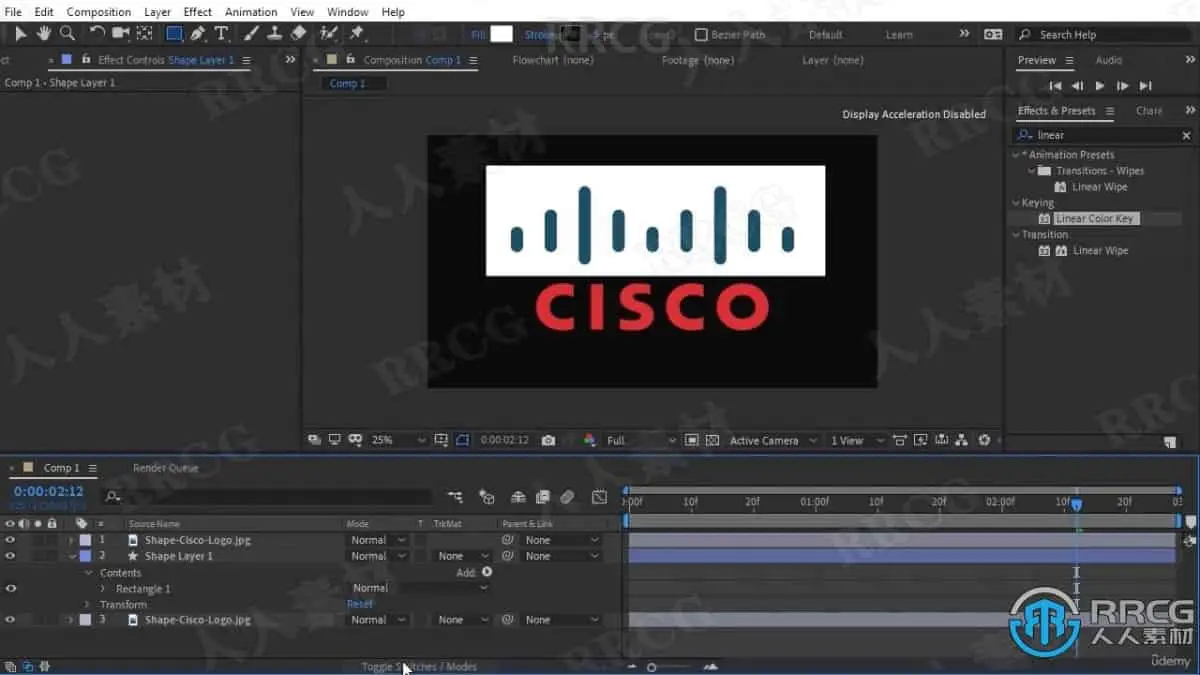
Task: Open composition mini-flowchart icon in timeline
Action: pos(455,497)
